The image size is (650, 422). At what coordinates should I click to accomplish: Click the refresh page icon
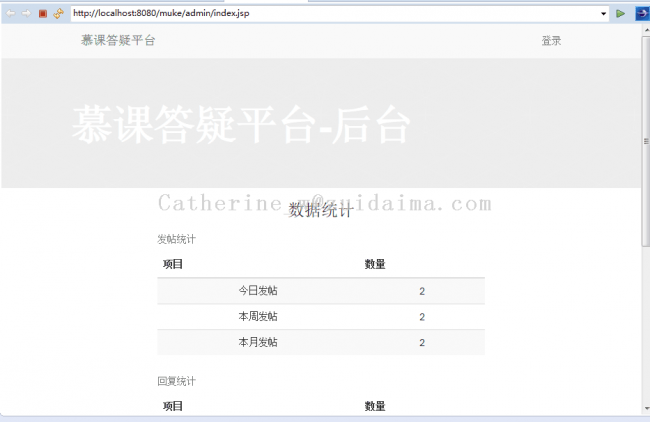[58, 13]
